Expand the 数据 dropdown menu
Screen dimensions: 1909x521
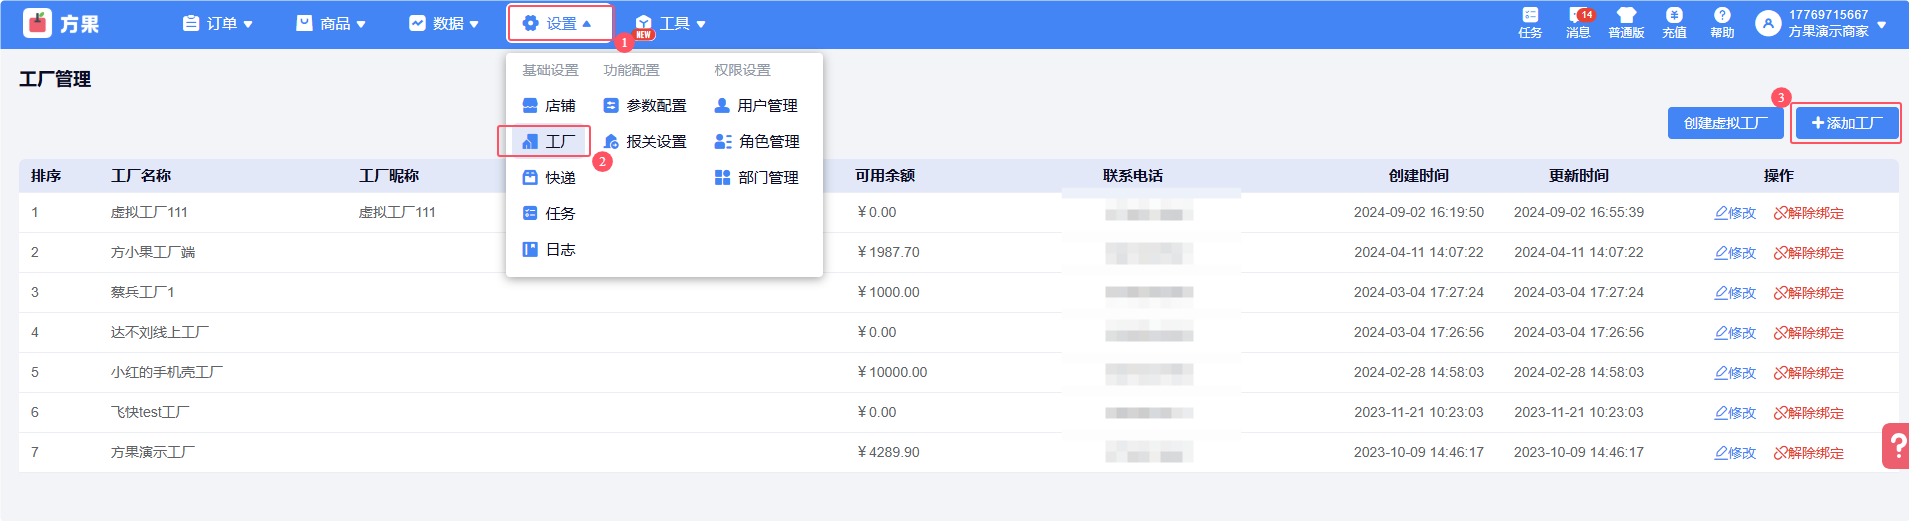click(x=444, y=23)
